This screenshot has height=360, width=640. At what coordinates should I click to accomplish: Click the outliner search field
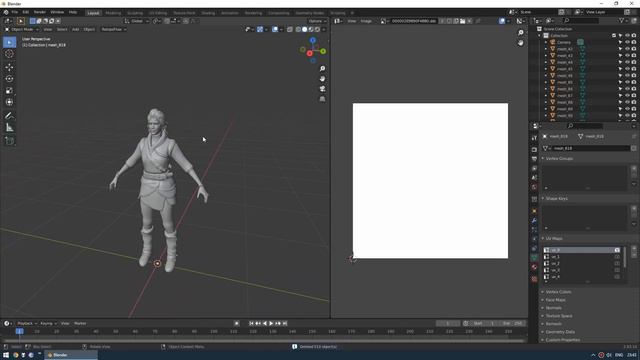coord(581,21)
